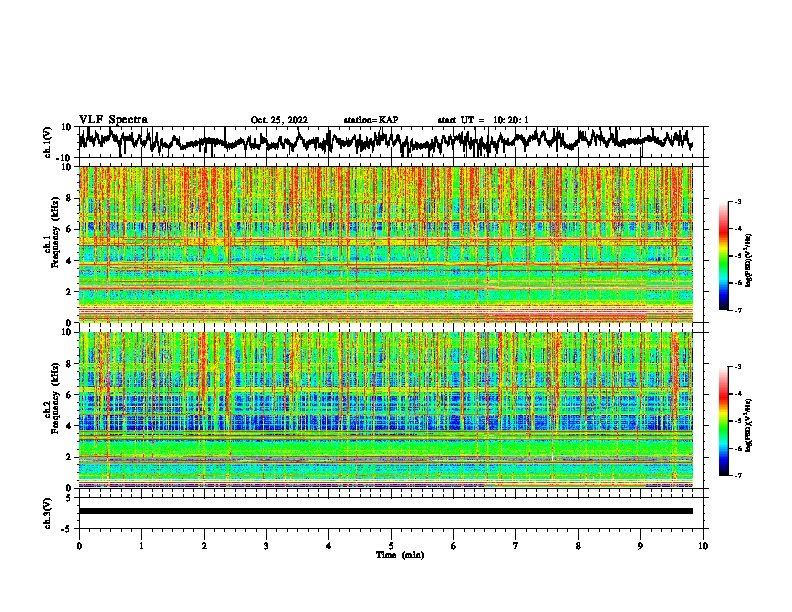
Task: Click the 2 kHz tick on ch.2 frequency axis
Action: coord(69,457)
